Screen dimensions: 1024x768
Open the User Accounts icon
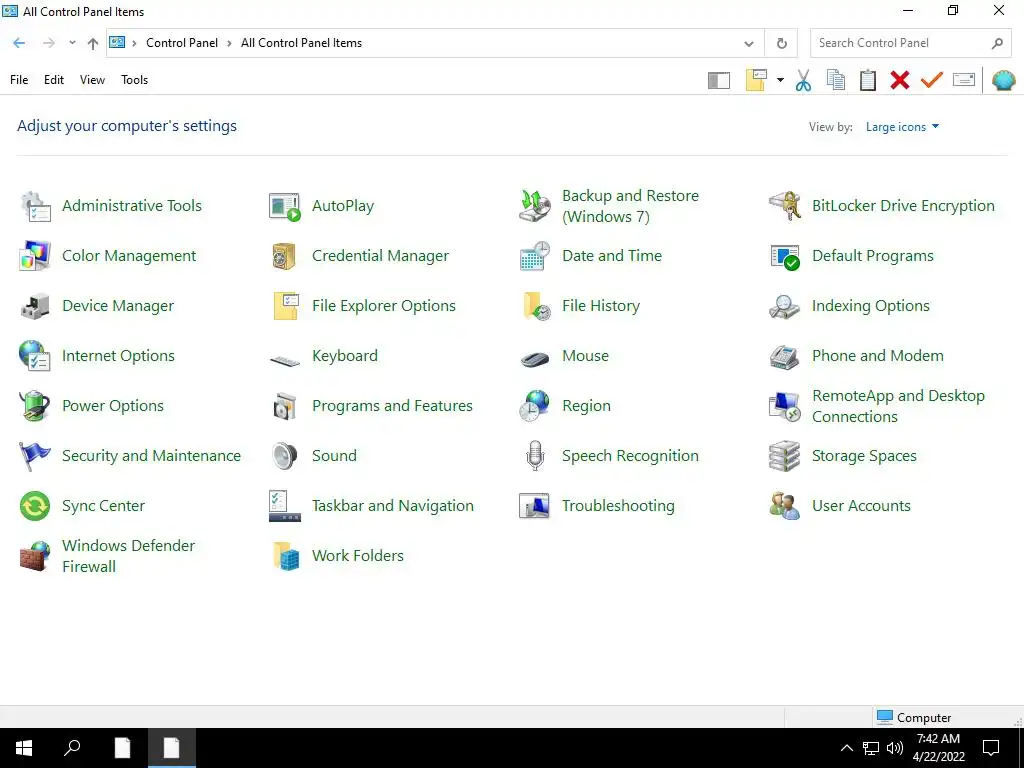(x=784, y=506)
